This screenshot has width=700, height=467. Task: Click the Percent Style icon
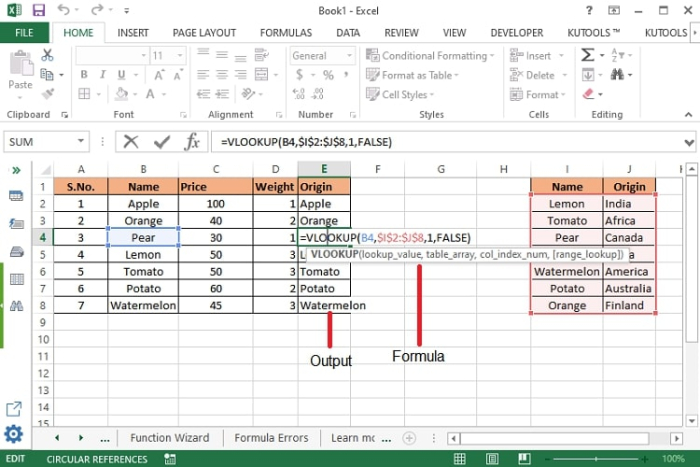[328, 75]
